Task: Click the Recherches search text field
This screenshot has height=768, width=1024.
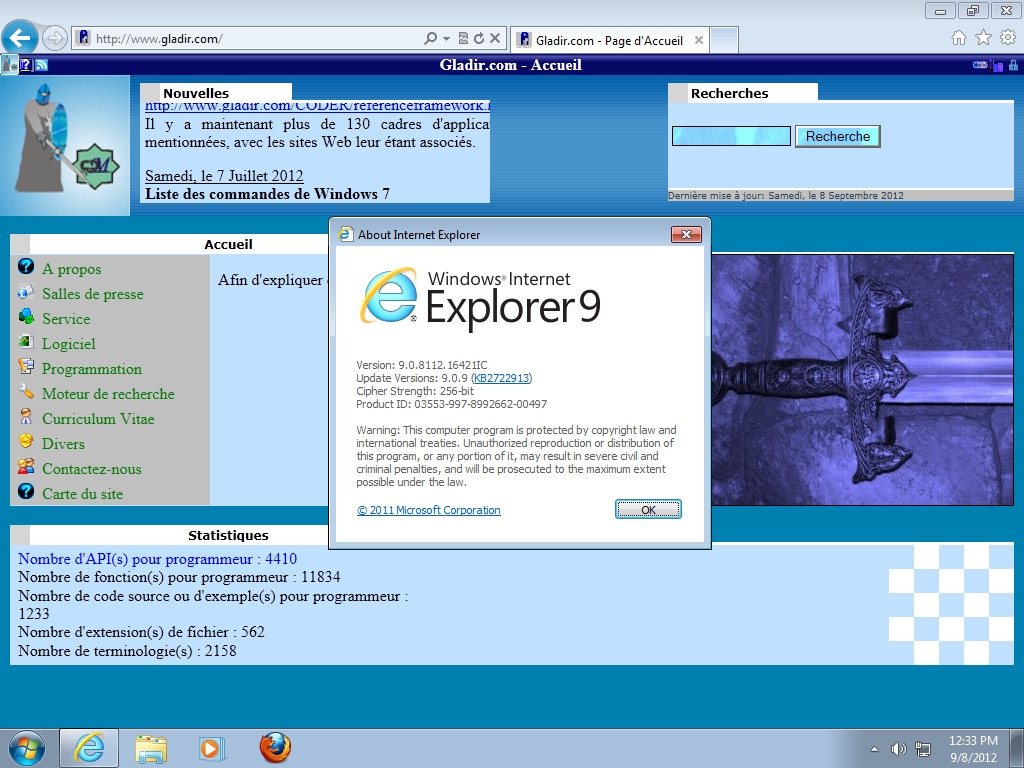Action: (731, 136)
